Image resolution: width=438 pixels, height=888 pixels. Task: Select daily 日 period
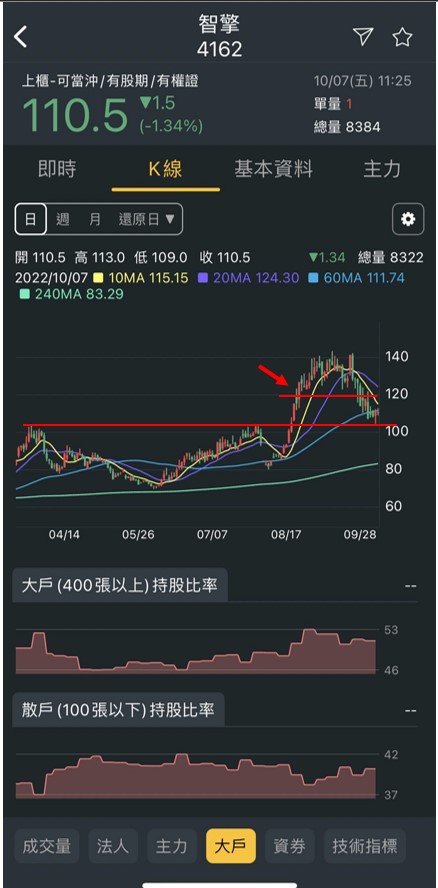(x=30, y=219)
